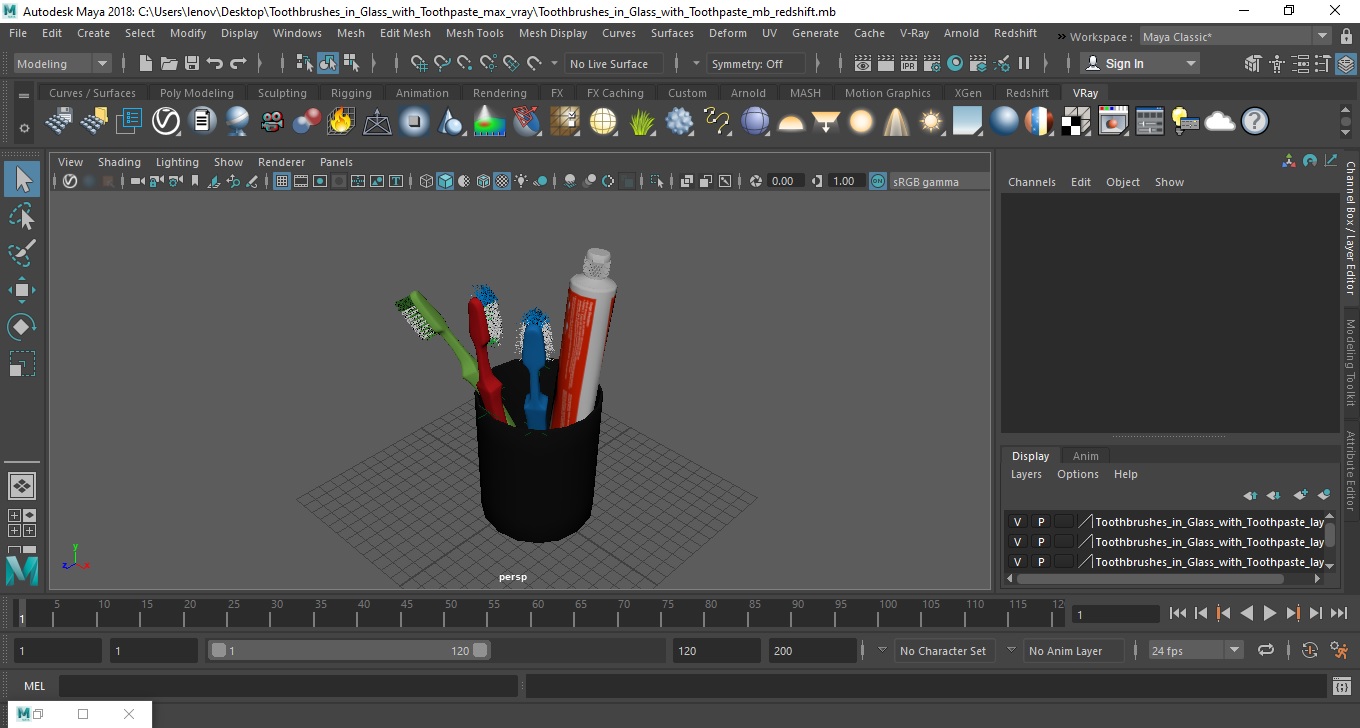
Task: Click the VRay logo shelf icon
Action: point(165,122)
